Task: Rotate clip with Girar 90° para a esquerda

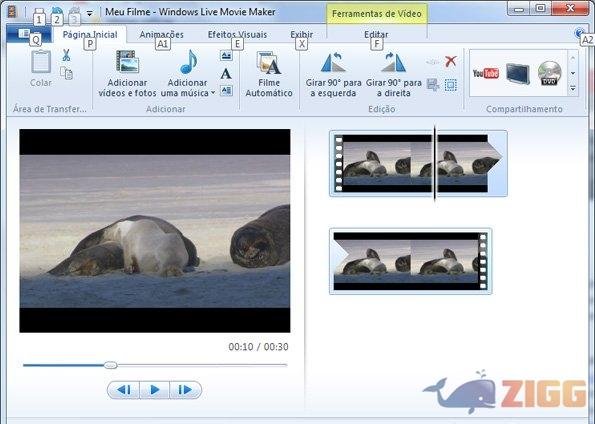Action: pyautogui.click(x=333, y=74)
